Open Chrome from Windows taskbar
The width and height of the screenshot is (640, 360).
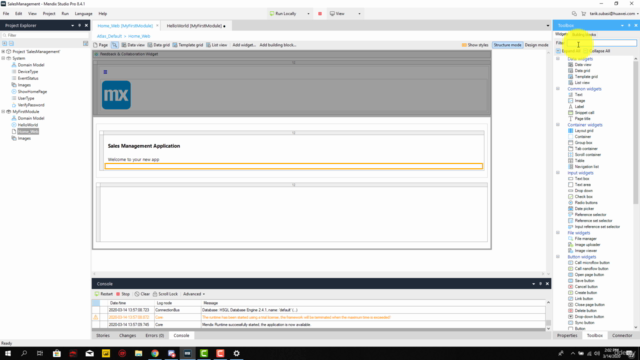155,353
